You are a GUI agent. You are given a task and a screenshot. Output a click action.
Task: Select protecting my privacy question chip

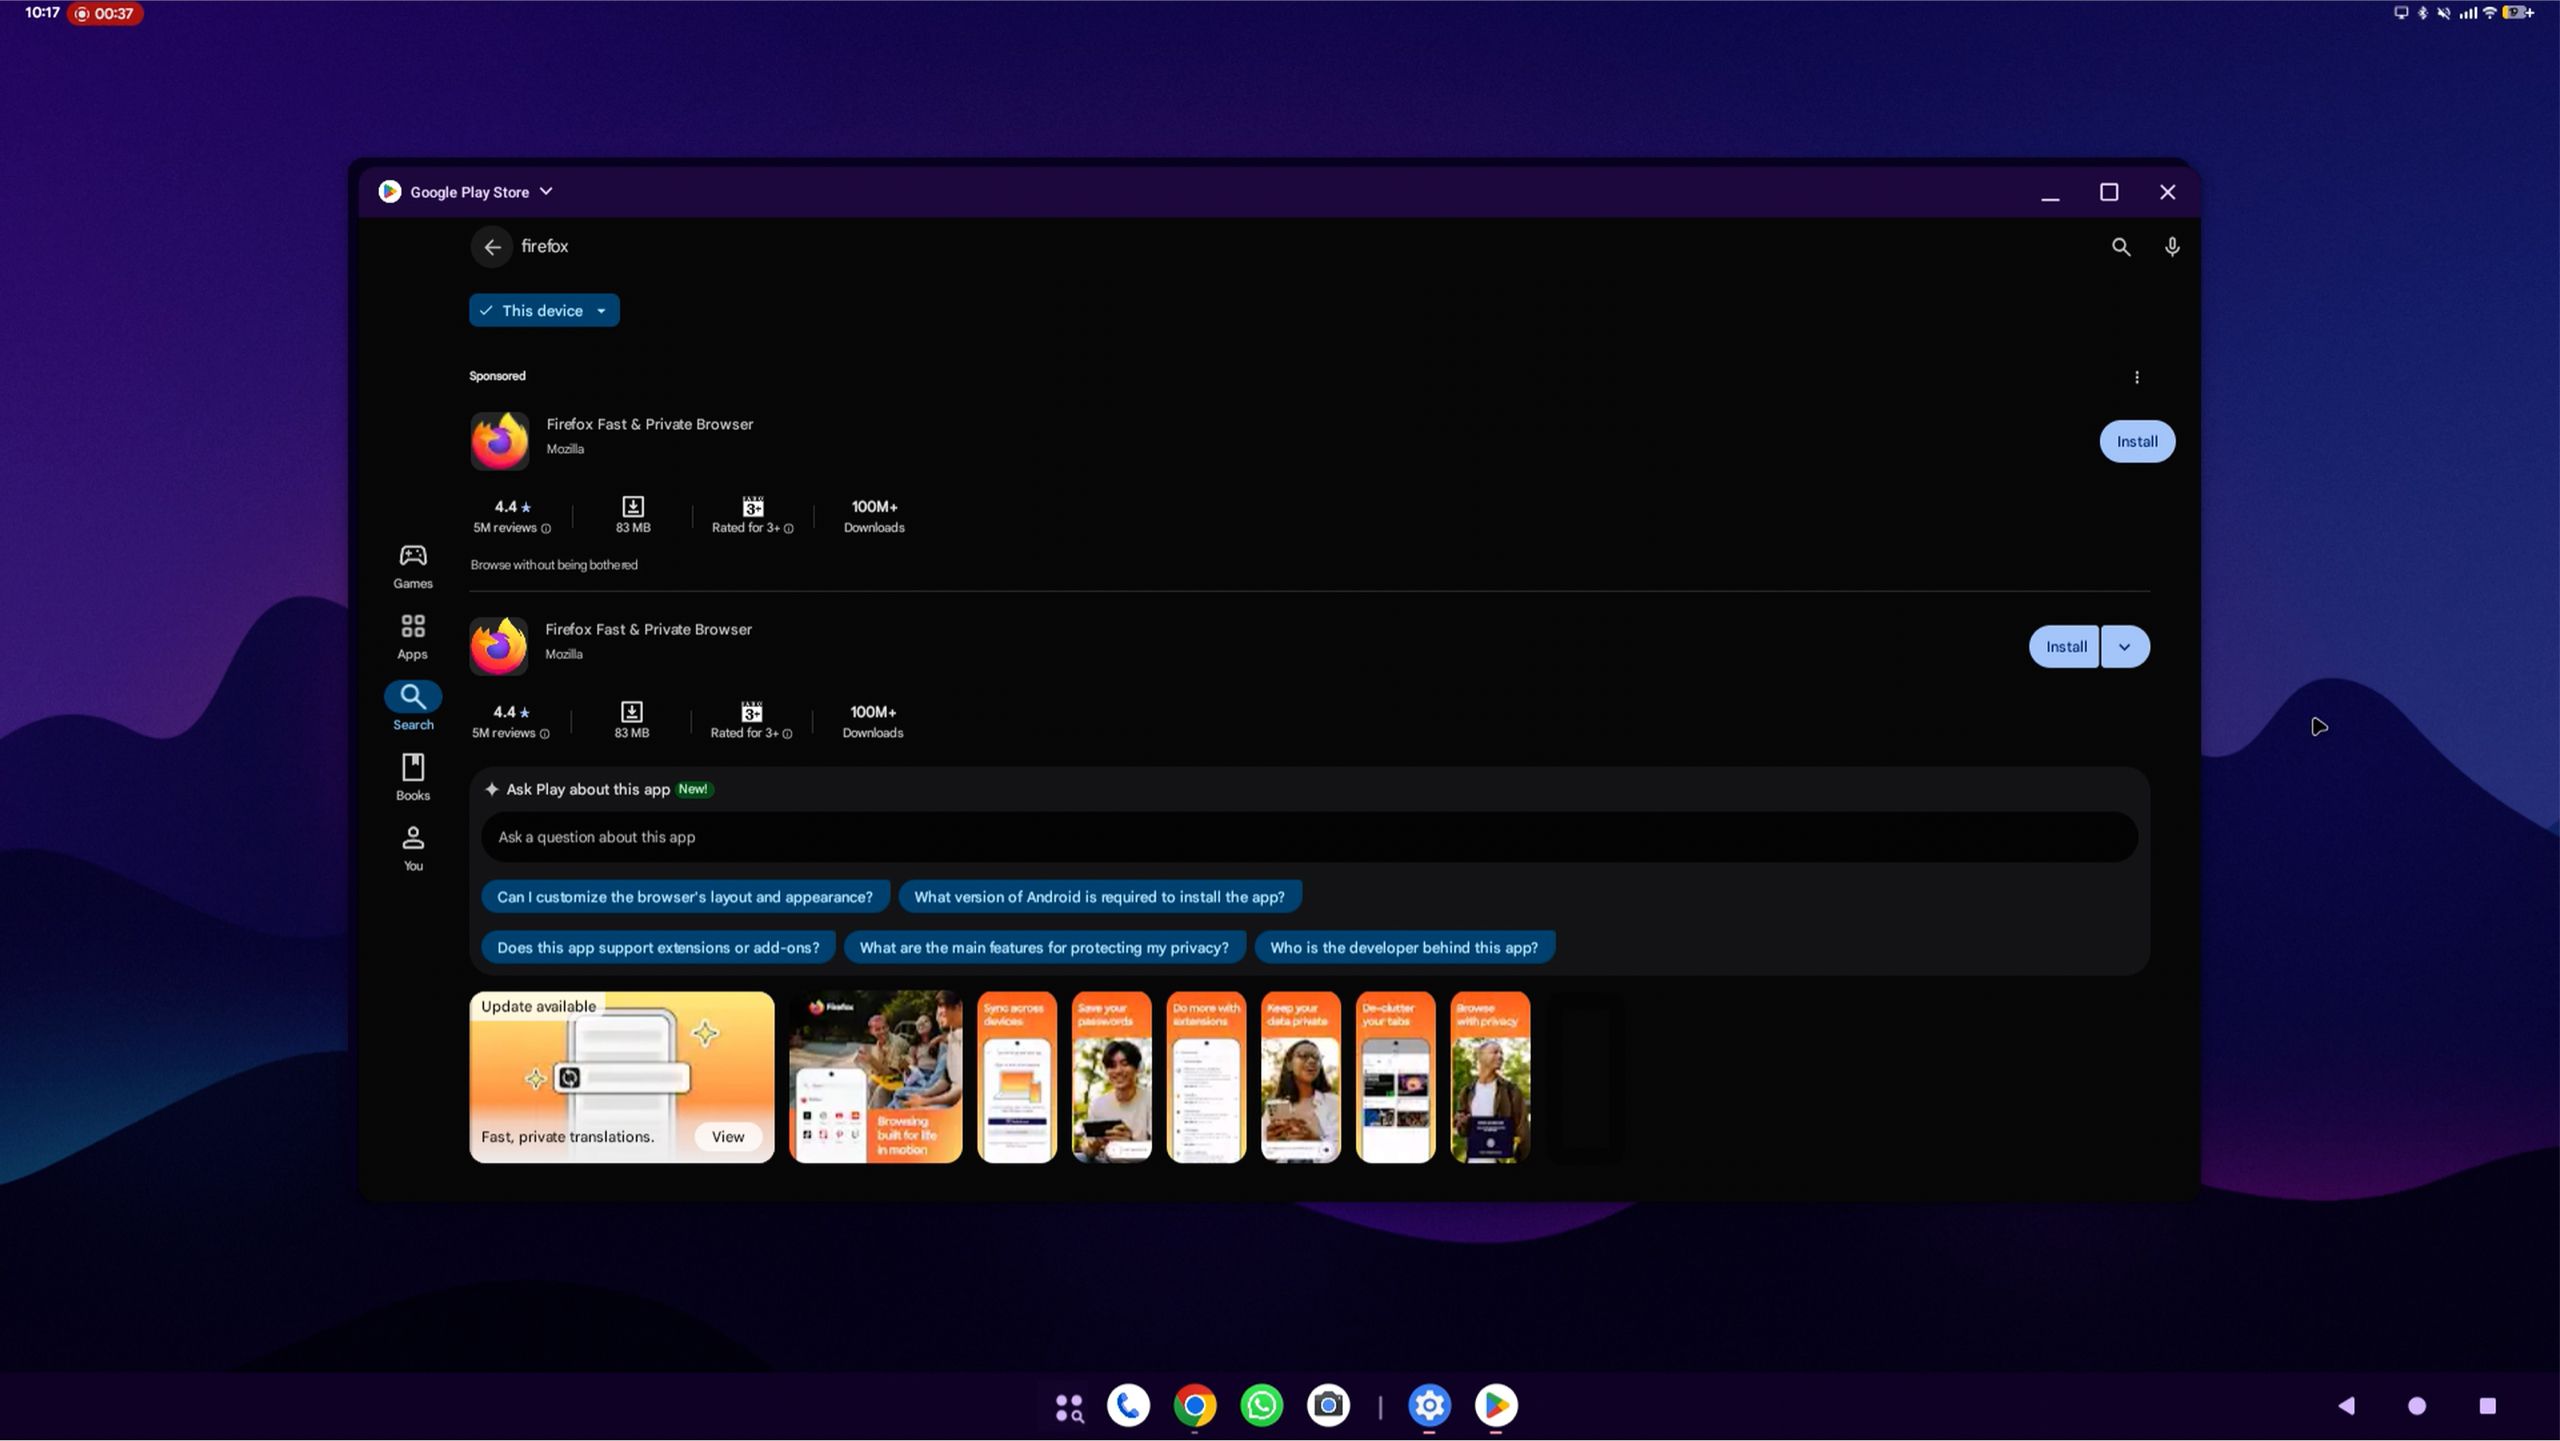1044,948
